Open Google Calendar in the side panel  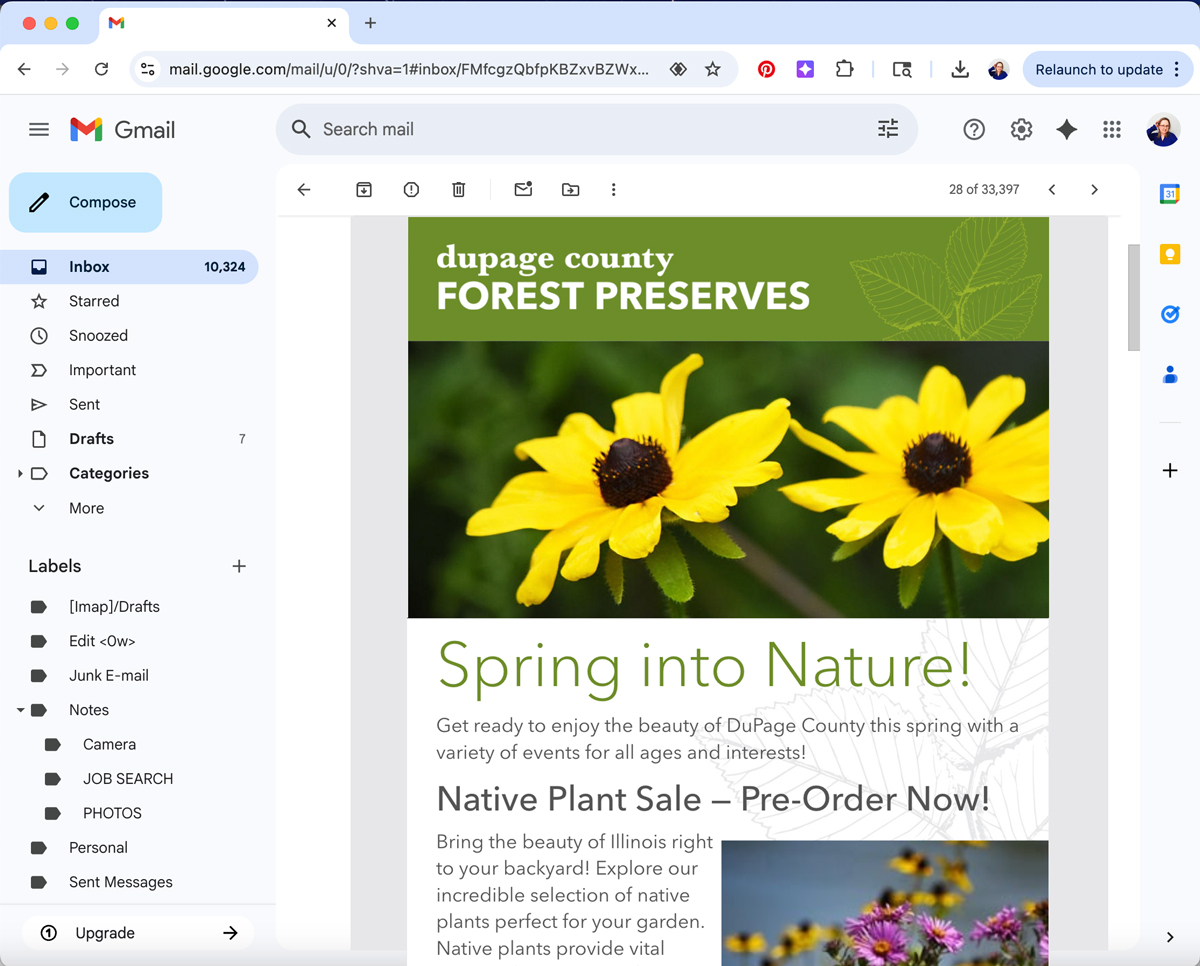(x=1169, y=194)
